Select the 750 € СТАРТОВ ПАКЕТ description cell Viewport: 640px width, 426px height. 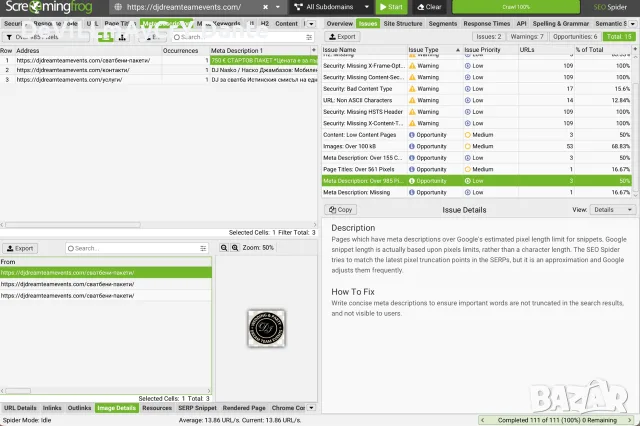pos(264,60)
